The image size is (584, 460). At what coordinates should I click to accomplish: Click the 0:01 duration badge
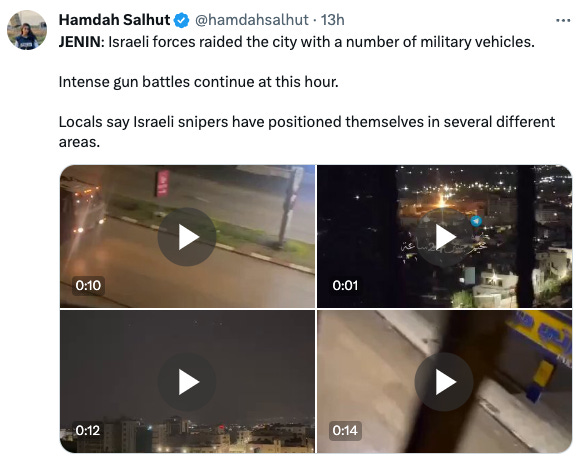345,286
